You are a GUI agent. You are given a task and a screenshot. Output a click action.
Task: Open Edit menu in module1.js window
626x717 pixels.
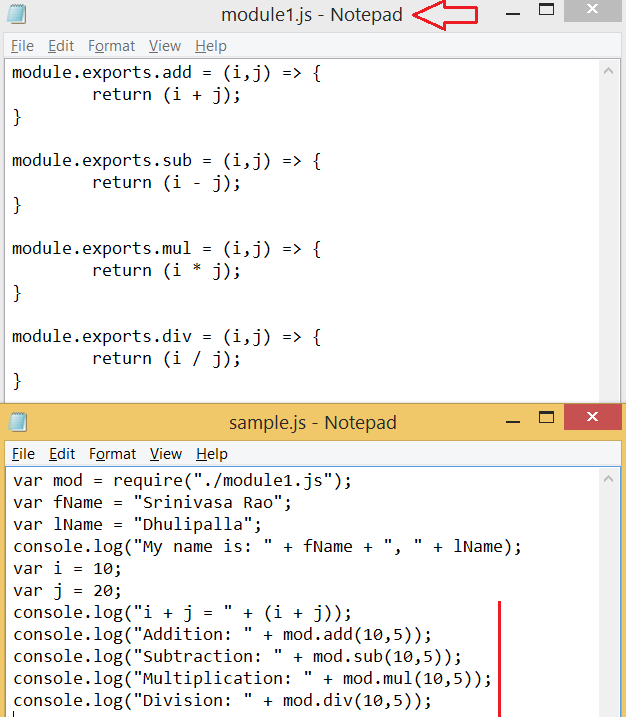(61, 46)
